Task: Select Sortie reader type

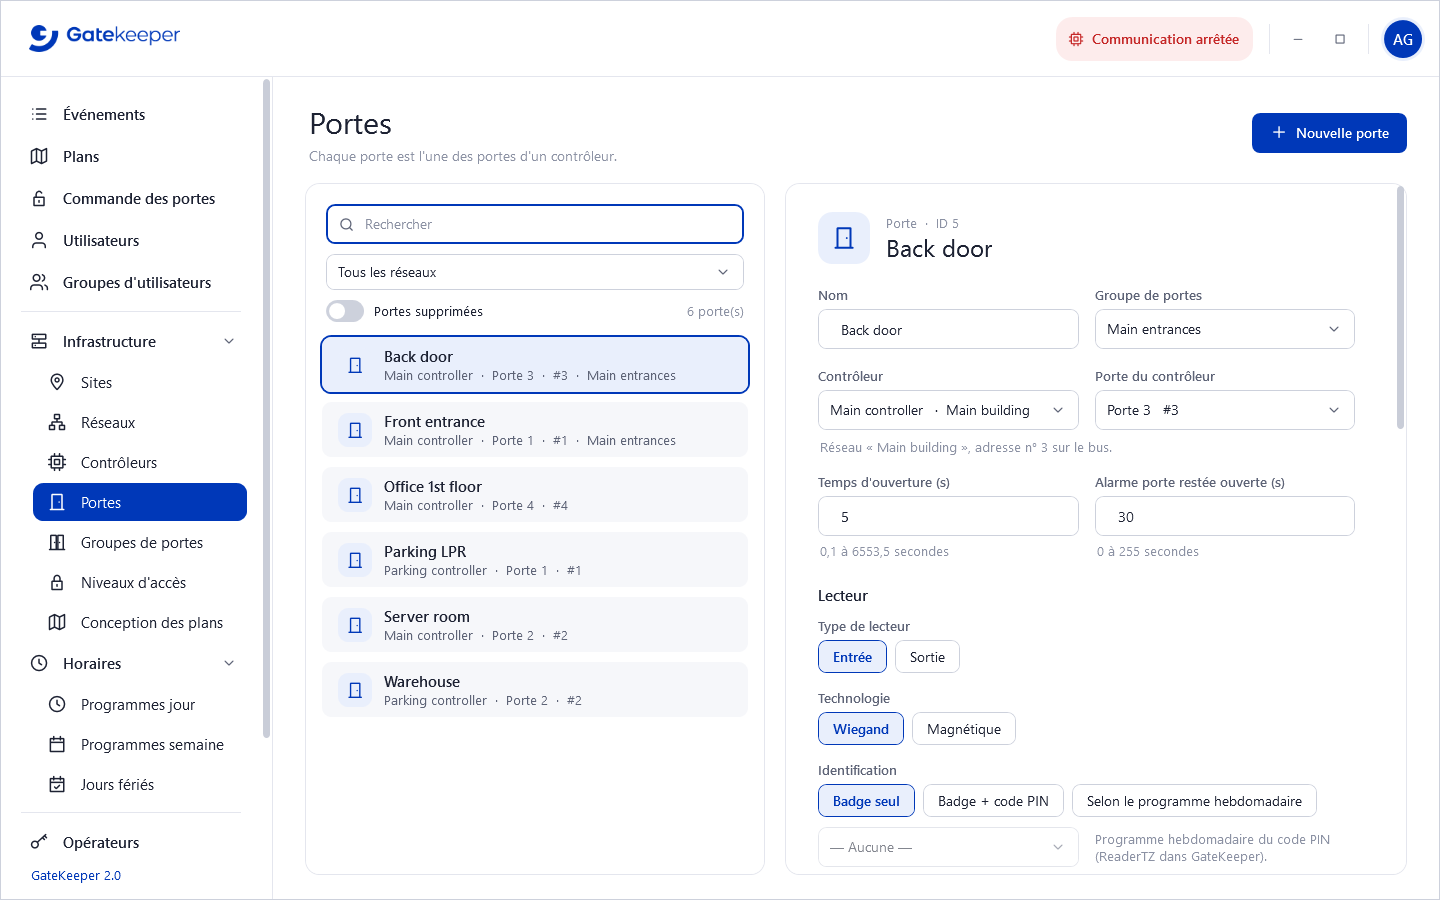Action: (927, 657)
